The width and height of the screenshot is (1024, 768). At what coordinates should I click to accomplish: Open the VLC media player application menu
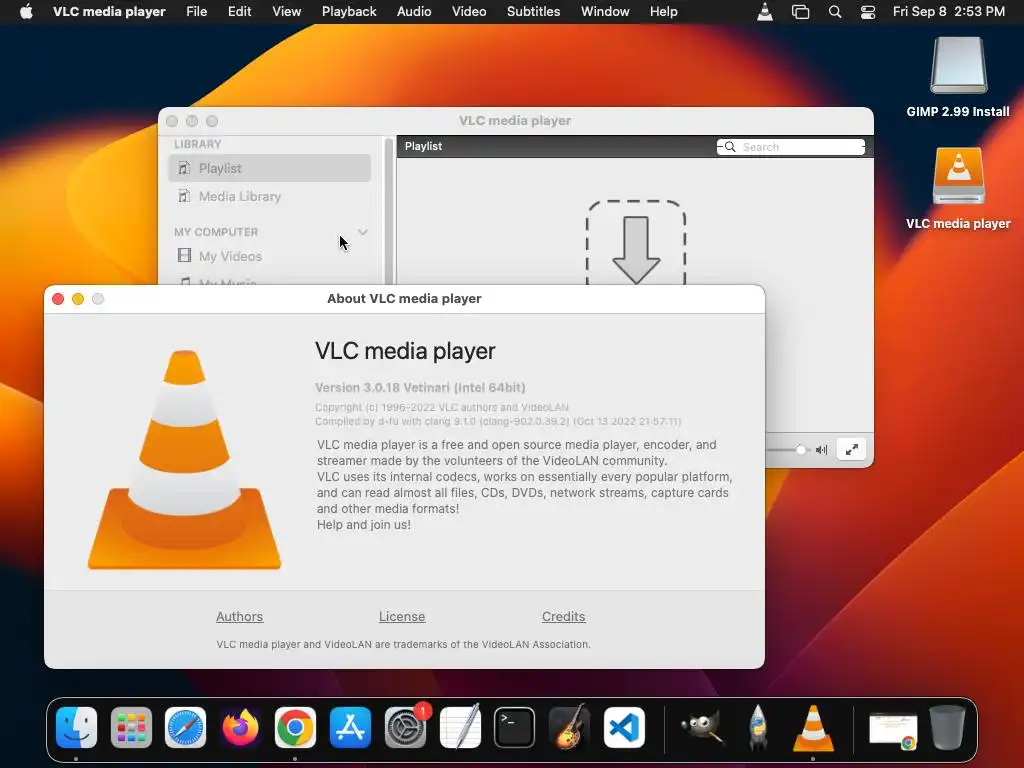click(109, 12)
